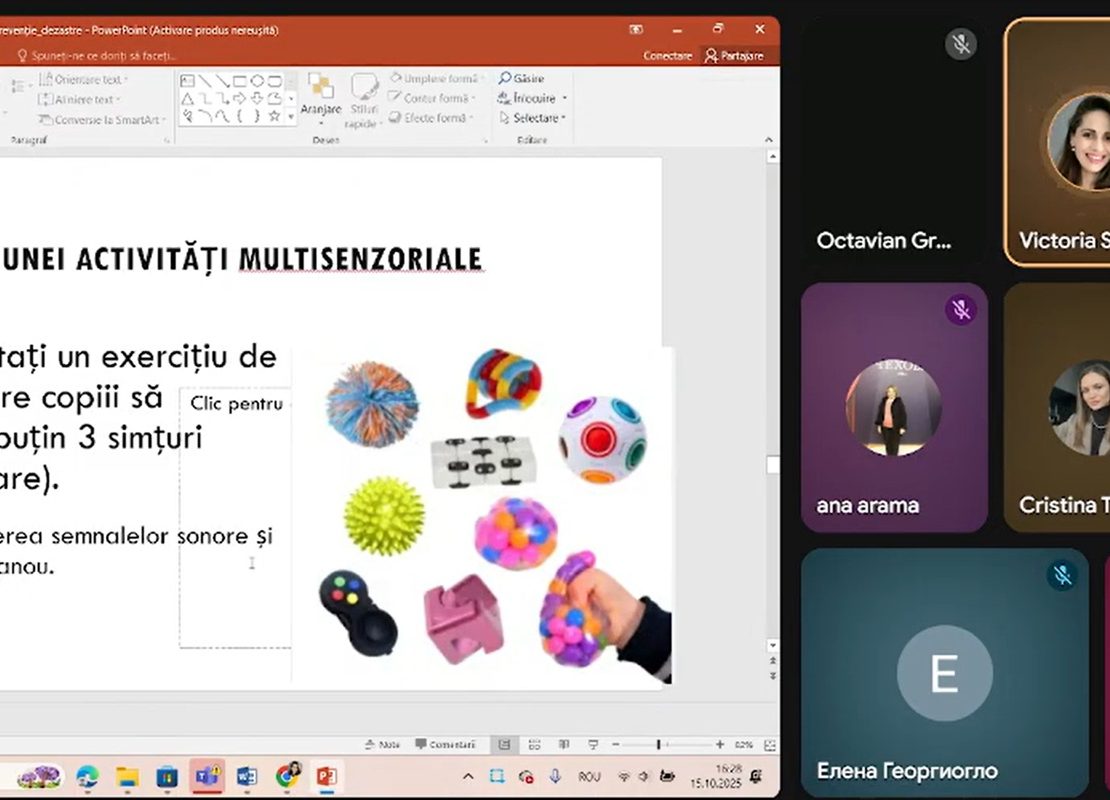Expand the Selectare dropdown in Editare group
This screenshot has height=800, width=1110.
point(539,118)
